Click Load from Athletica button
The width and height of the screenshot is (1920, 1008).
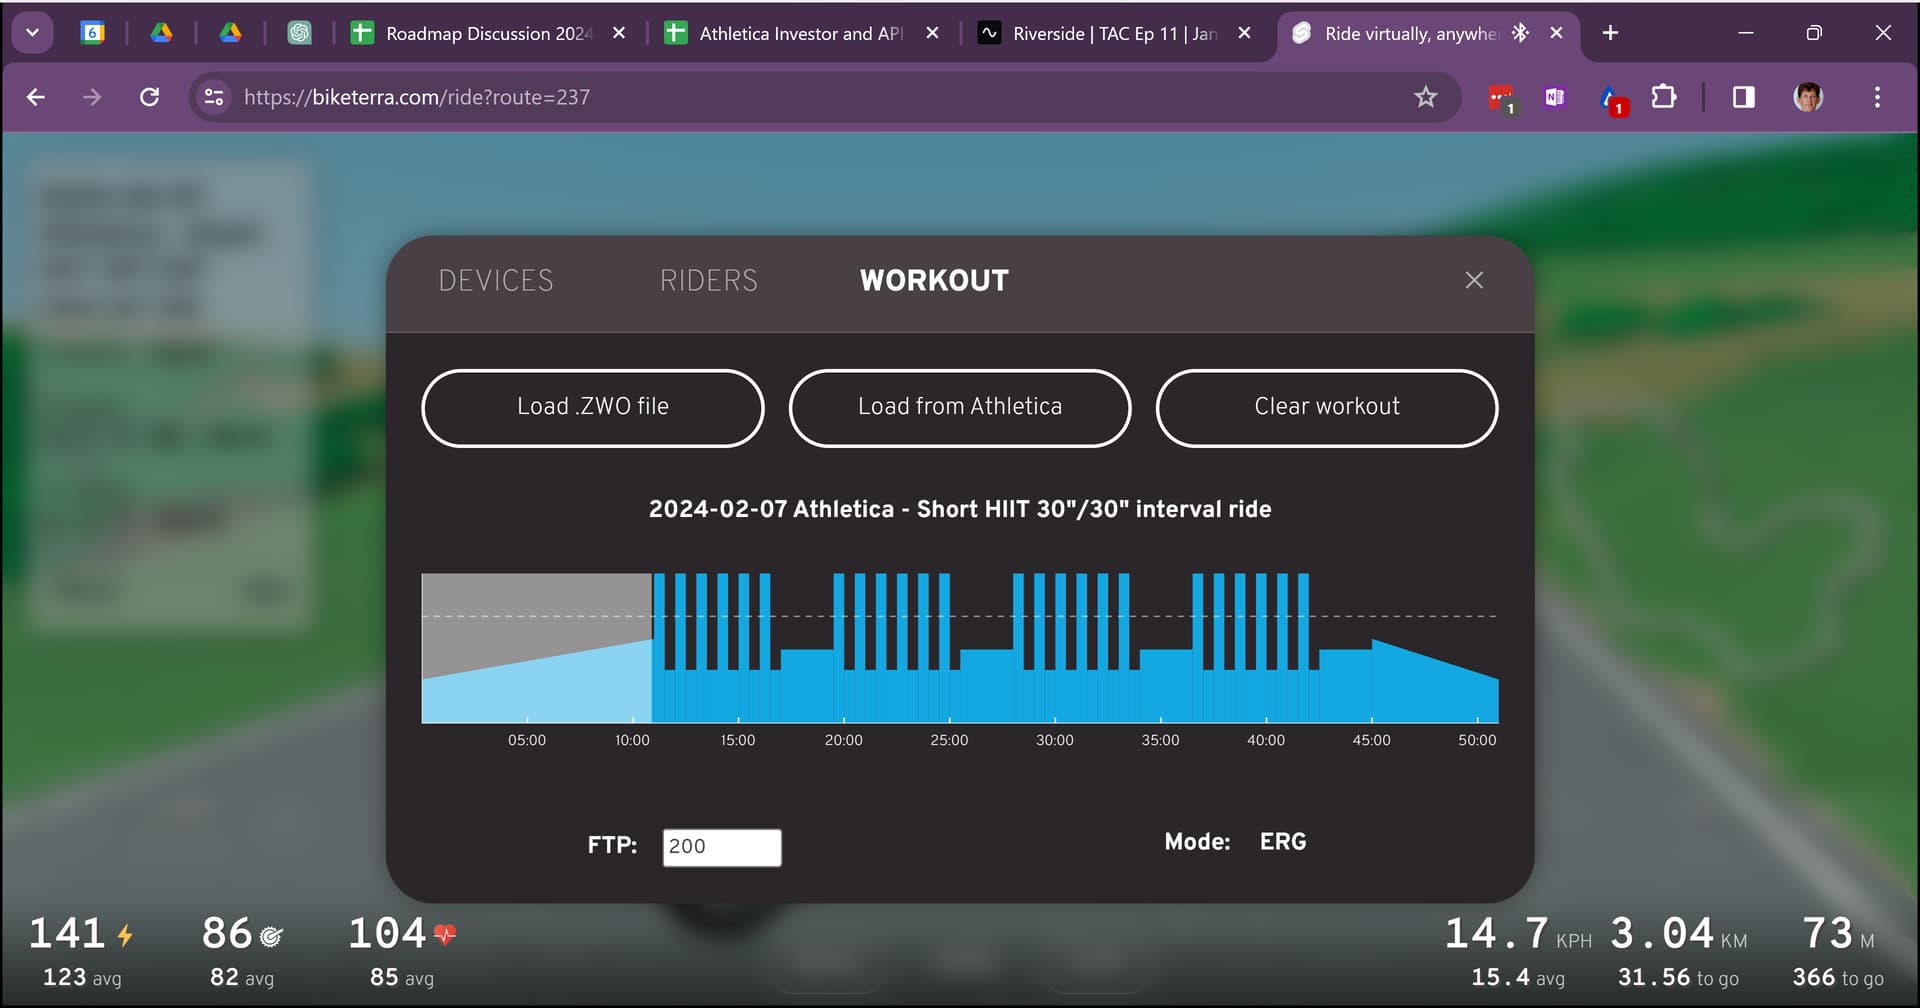click(x=960, y=408)
